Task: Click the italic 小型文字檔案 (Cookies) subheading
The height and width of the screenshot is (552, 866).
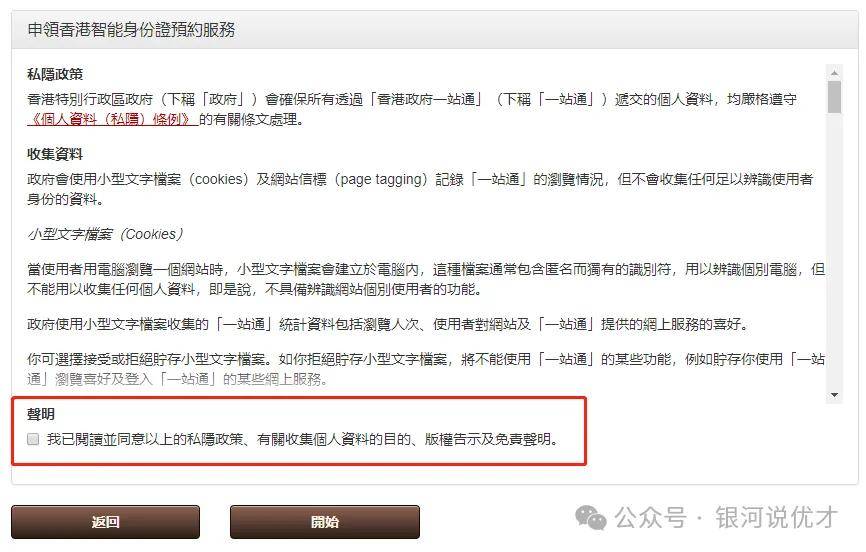Action: 105,234
